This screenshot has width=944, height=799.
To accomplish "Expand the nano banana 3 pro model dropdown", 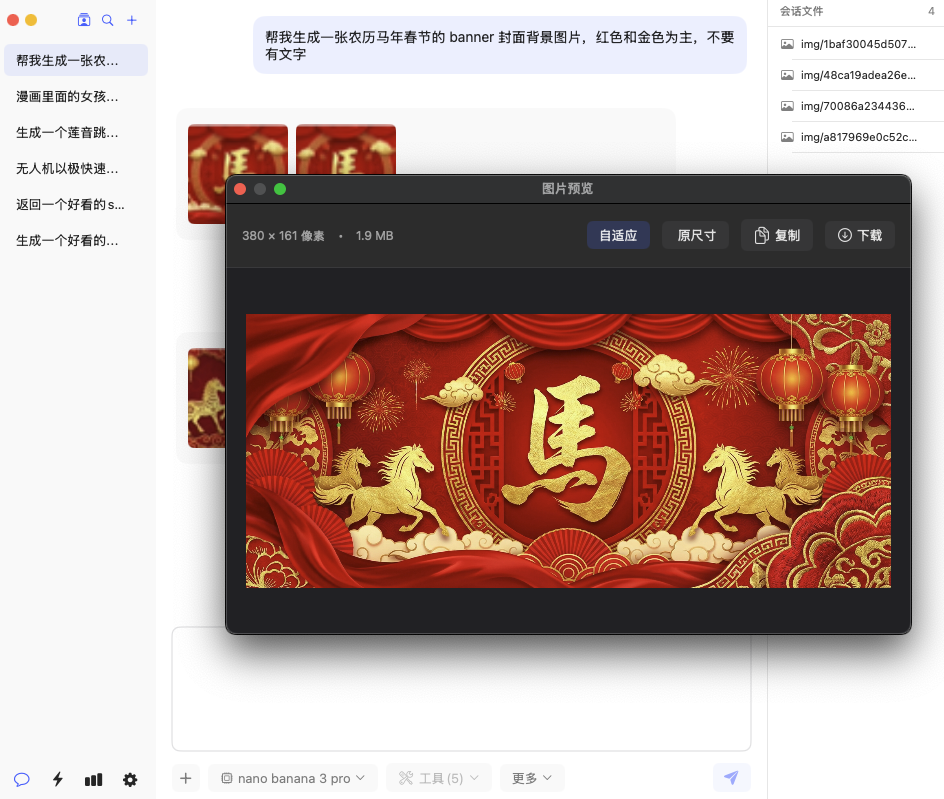I will [x=293, y=778].
